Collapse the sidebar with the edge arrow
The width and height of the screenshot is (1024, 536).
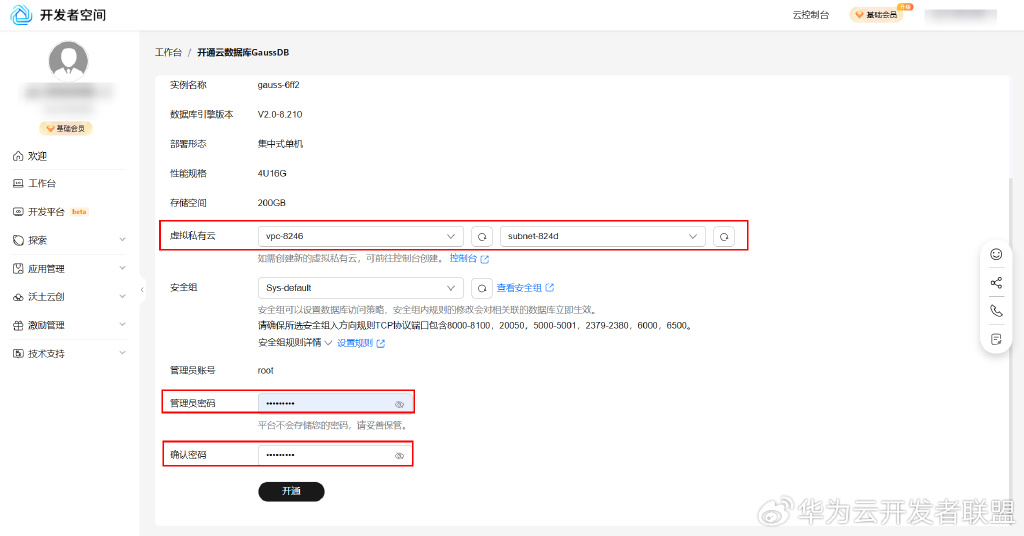tap(142, 290)
